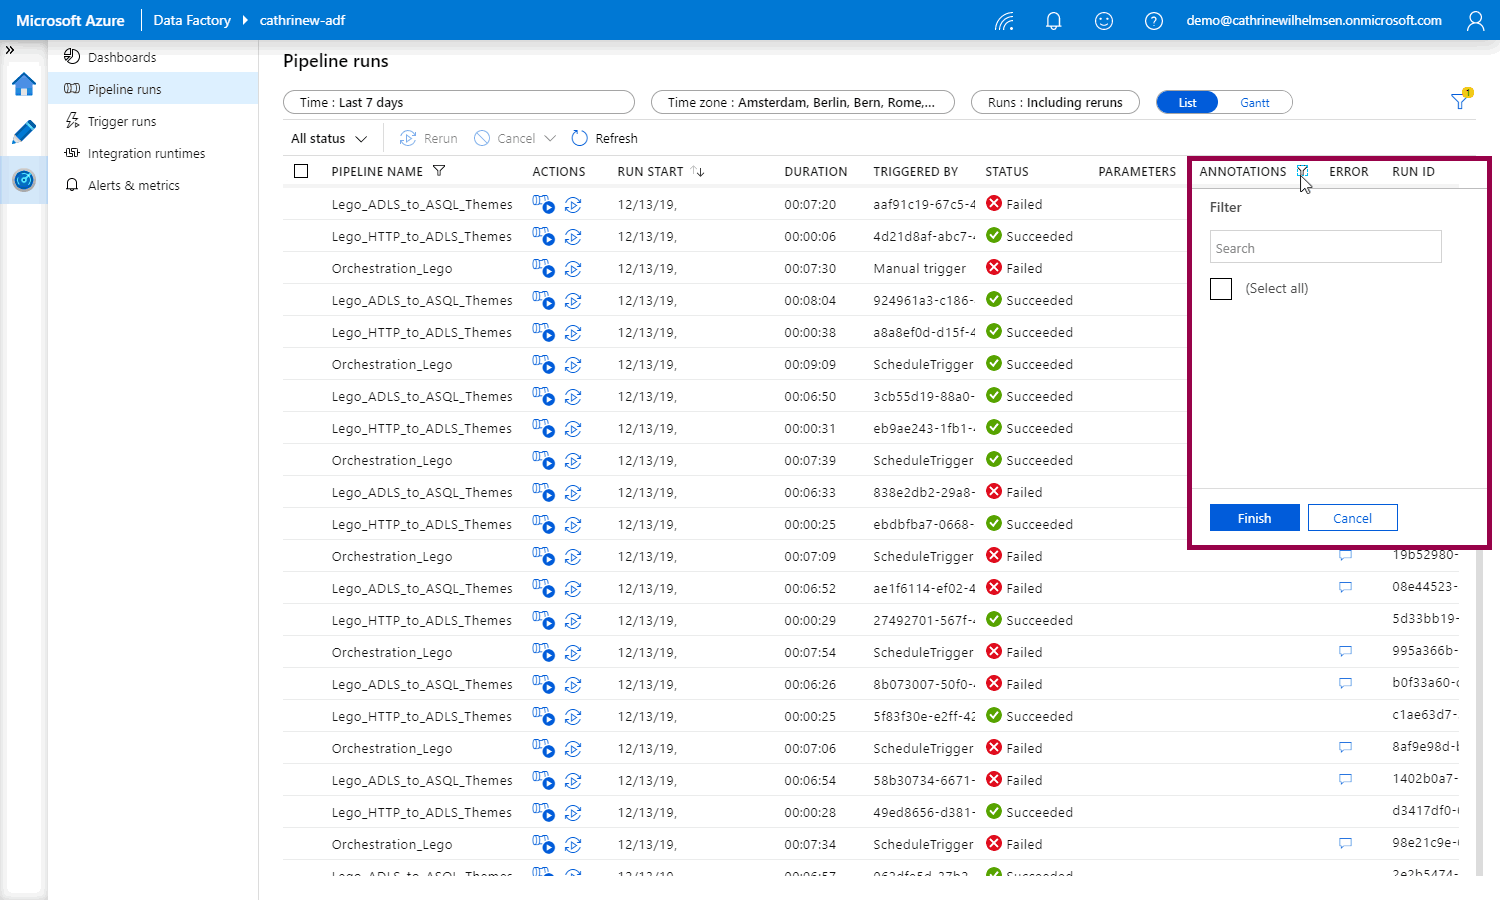The image size is (1500, 900).
Task: Open Integration runtimes menu item
Action: (x=146, y=154)
